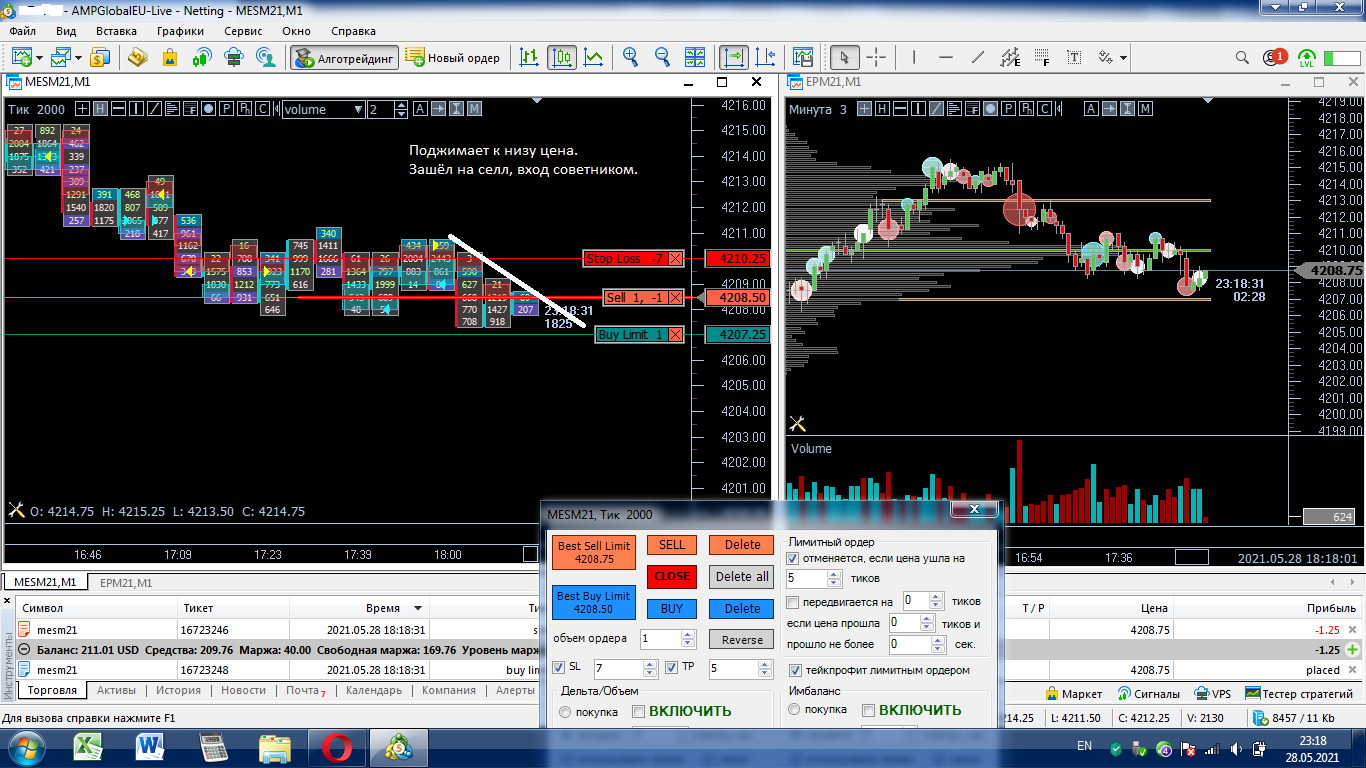Switch chart to bar chart mode
This screenshot has width=1366, height=768.
click(x=529, y=57)
